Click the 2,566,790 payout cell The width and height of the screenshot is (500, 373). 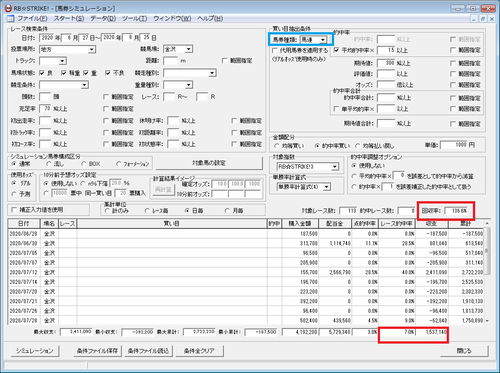point(335,272)
